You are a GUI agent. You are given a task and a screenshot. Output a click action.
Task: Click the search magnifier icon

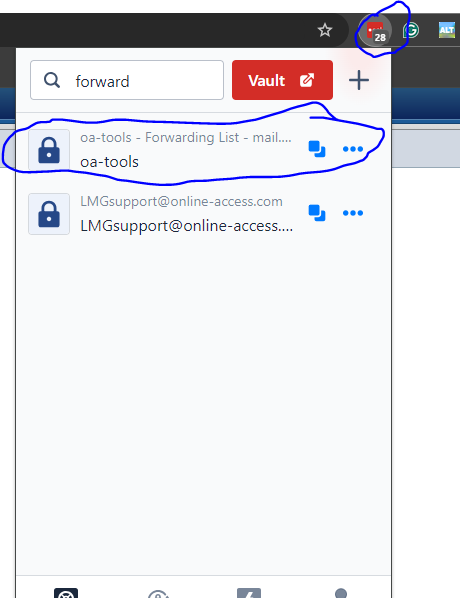click(x=52, y=80)
